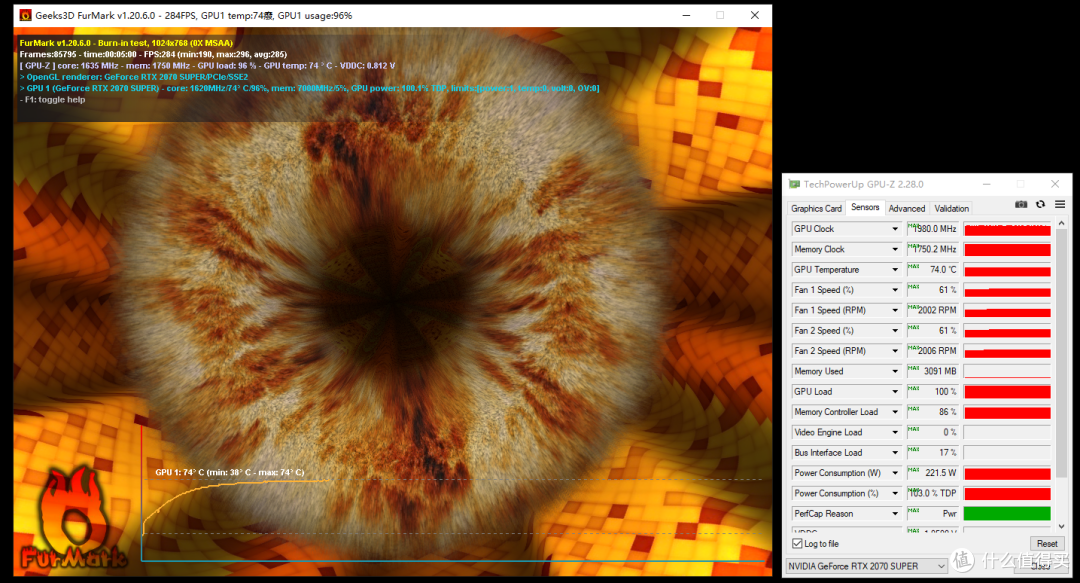Expand the GPU Load sensor dropdown
This screenshot has height=583, width=1080.
tap(895, 391)
